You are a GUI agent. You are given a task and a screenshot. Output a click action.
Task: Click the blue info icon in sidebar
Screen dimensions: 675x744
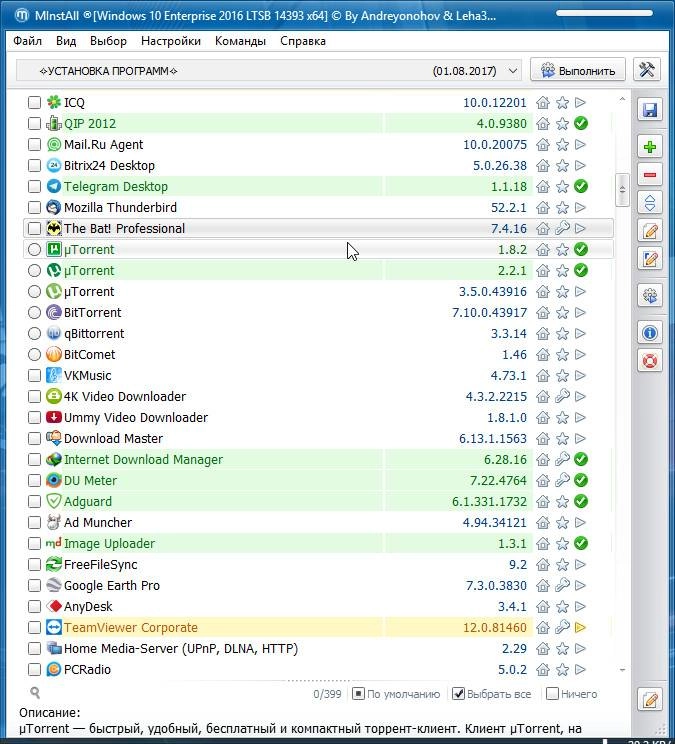click(649, 333)
